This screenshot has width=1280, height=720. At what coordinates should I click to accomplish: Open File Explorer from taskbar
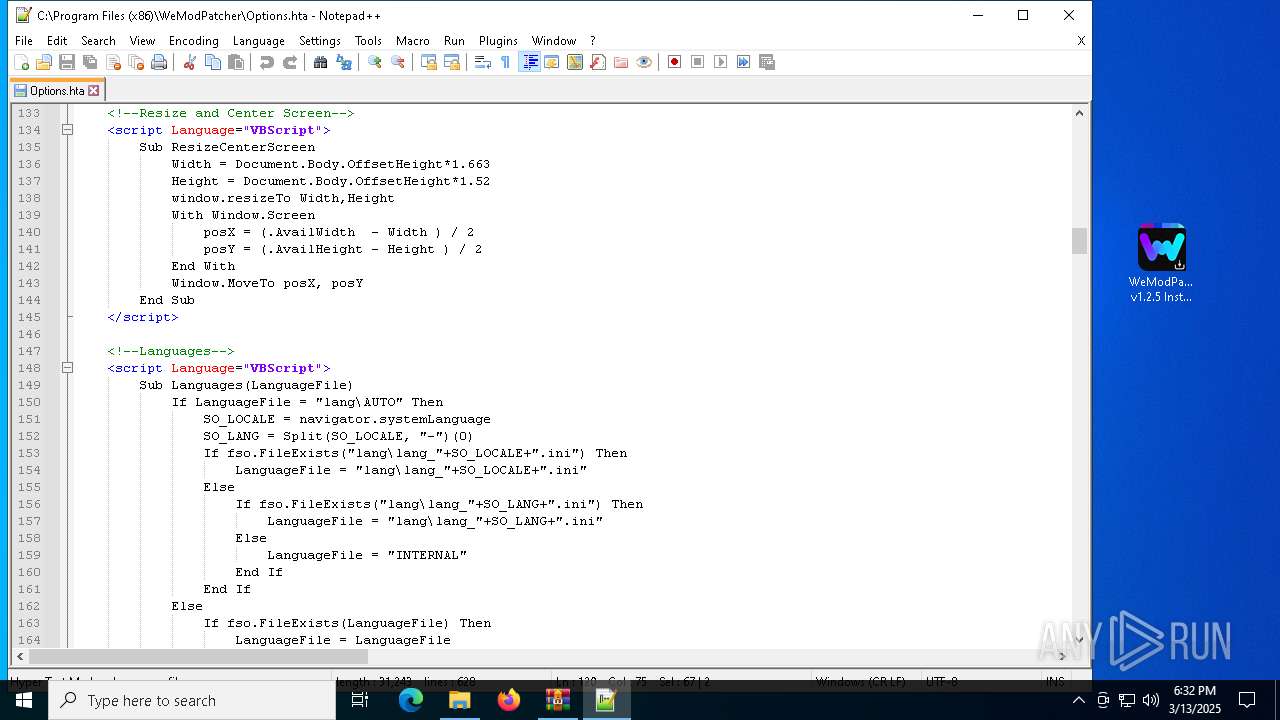coord(459,700)
